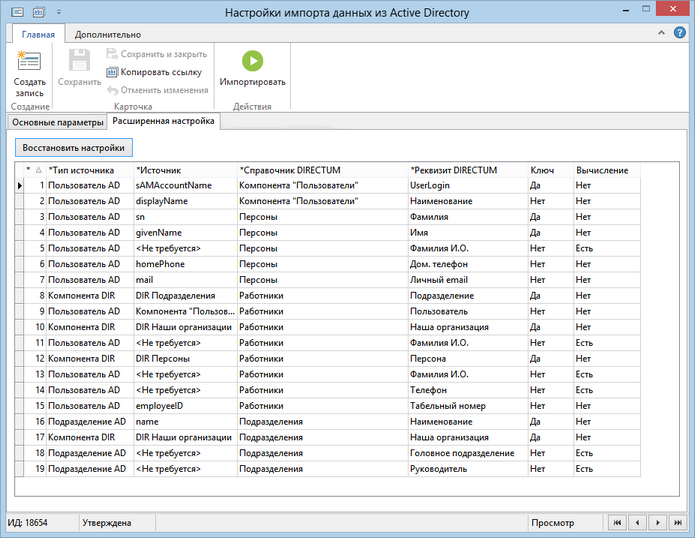
Task: Click the Личный email requisite cell
Action: (468, 280)
